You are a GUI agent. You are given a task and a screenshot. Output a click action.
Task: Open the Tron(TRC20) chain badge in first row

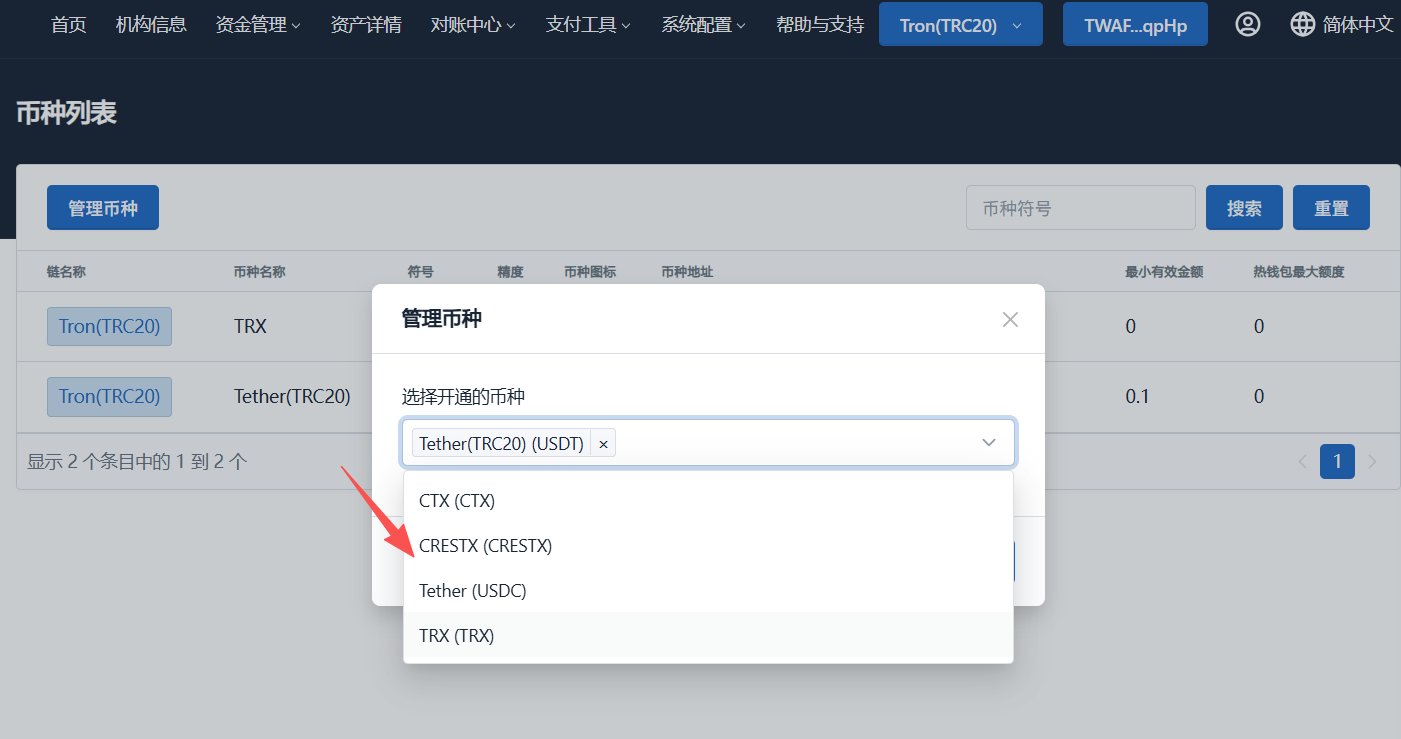click(109, 326)
